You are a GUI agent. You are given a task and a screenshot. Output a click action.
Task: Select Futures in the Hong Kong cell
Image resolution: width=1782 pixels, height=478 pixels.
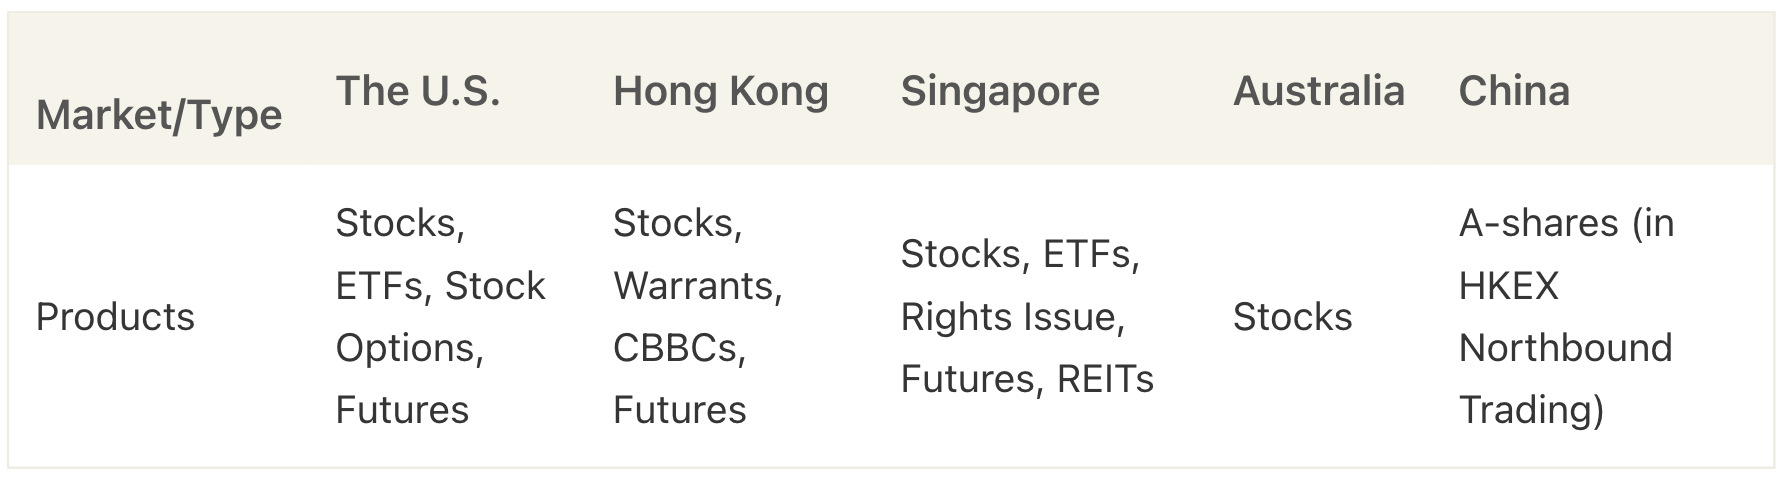click(x=680, y=410)
